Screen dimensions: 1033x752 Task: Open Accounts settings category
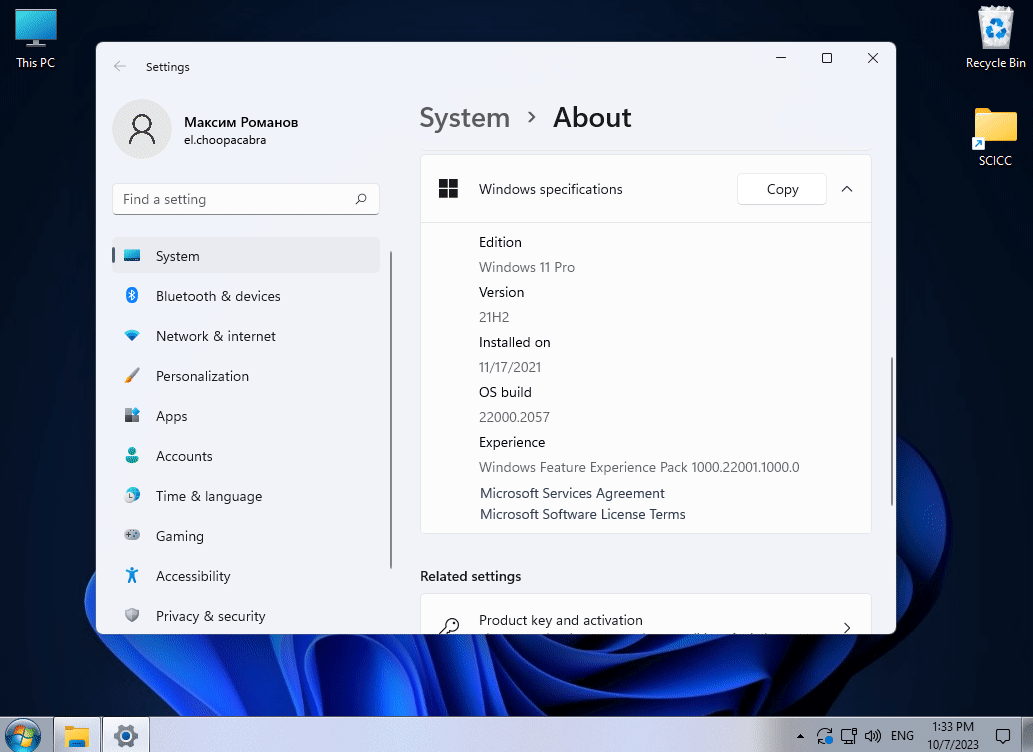tap(246, 456)
